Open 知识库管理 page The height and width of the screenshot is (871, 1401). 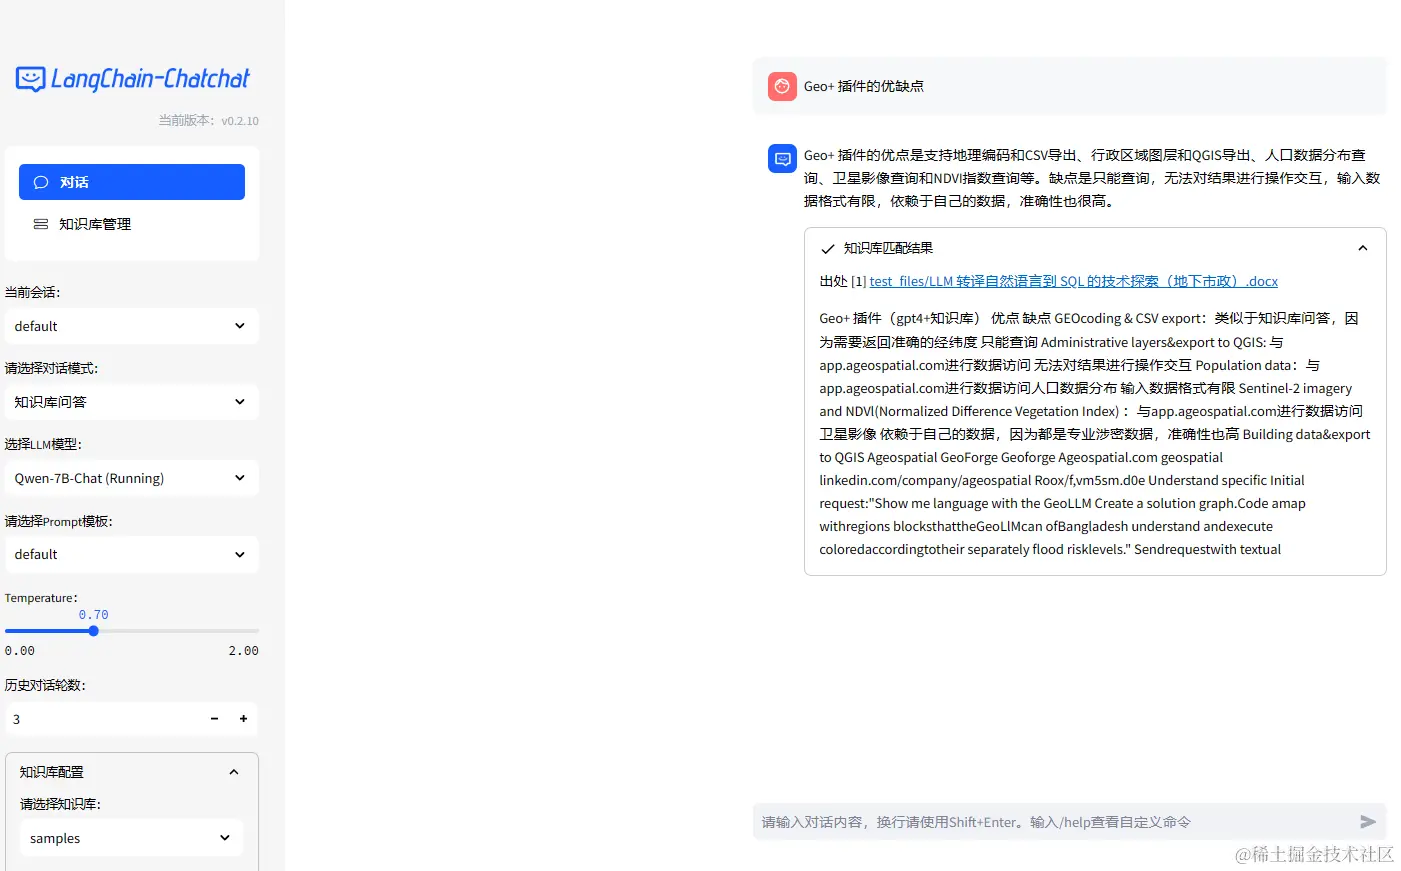point(132,224)
